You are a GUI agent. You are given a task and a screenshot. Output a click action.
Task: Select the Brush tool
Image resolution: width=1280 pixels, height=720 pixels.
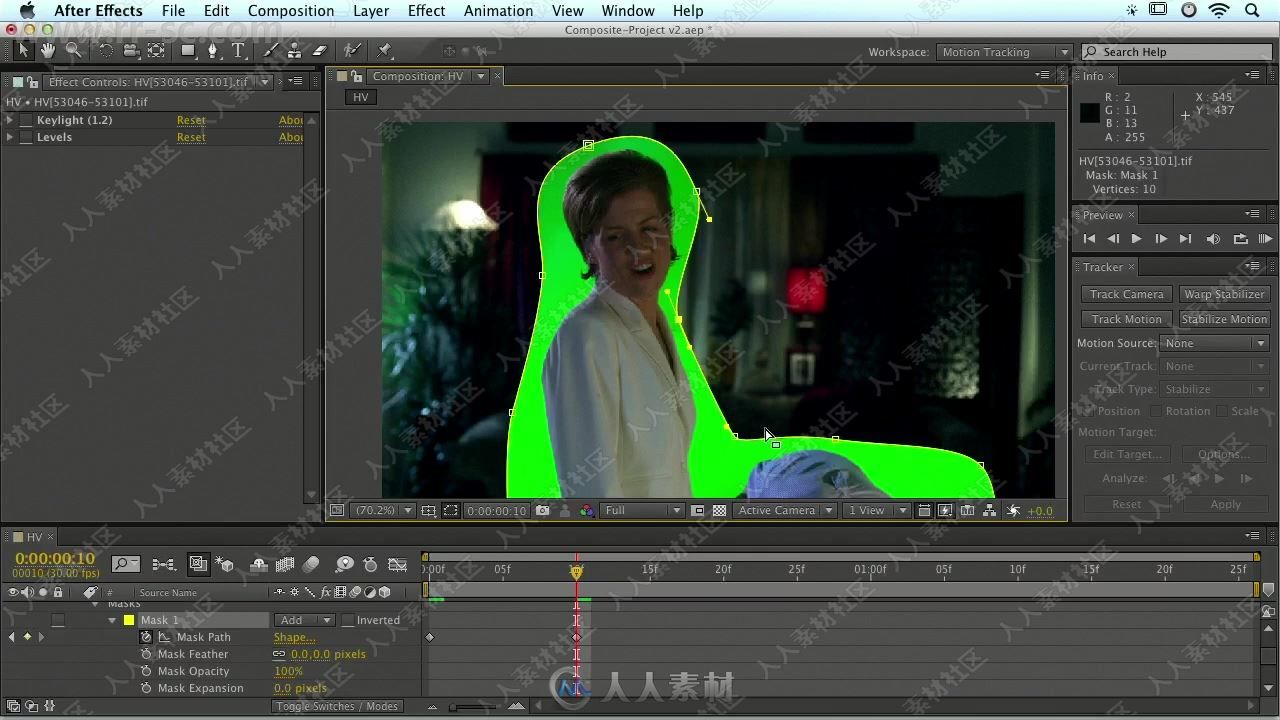(270, 50)
